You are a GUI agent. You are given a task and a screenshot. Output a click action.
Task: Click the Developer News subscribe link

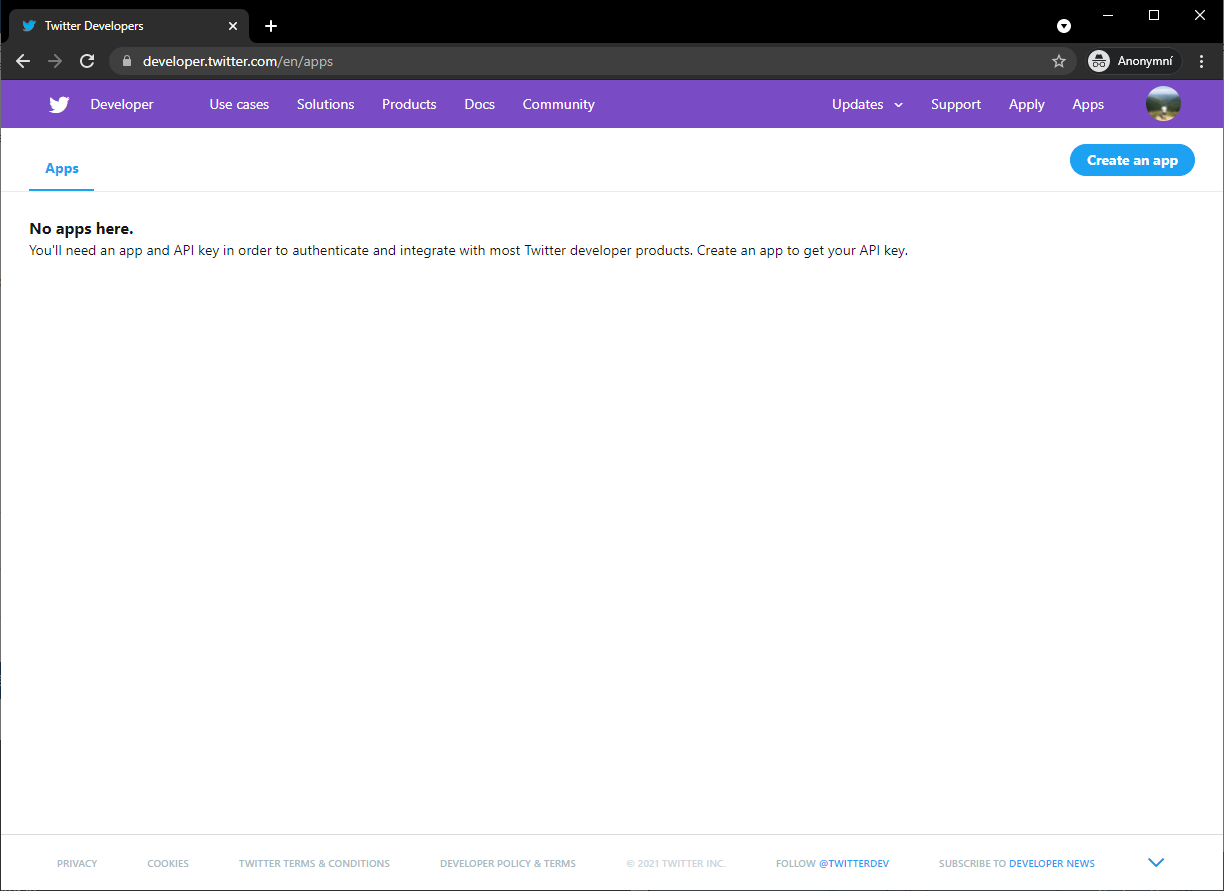(1052, 863)
